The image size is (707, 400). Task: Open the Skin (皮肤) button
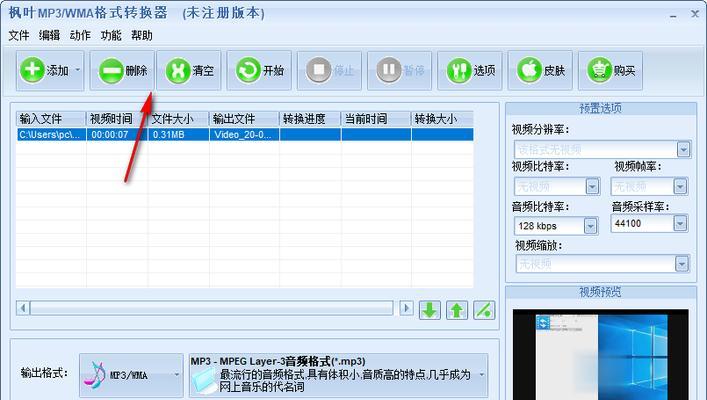pyautogui.click(x=540, y=70)
